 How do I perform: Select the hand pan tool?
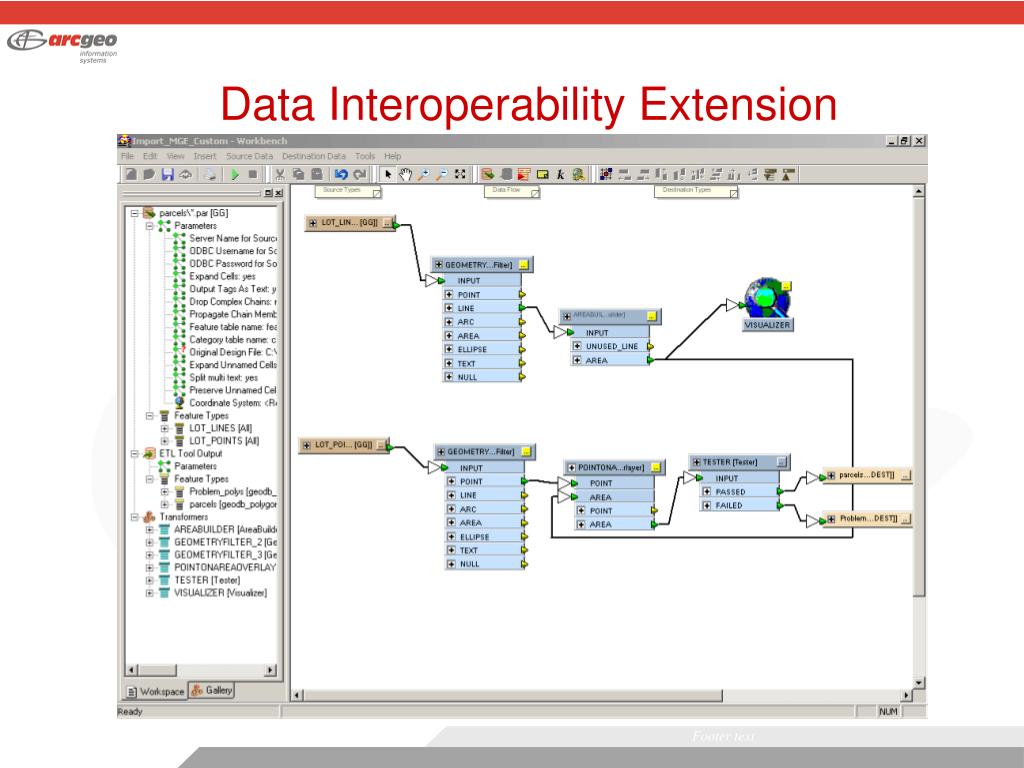(406, 174)
